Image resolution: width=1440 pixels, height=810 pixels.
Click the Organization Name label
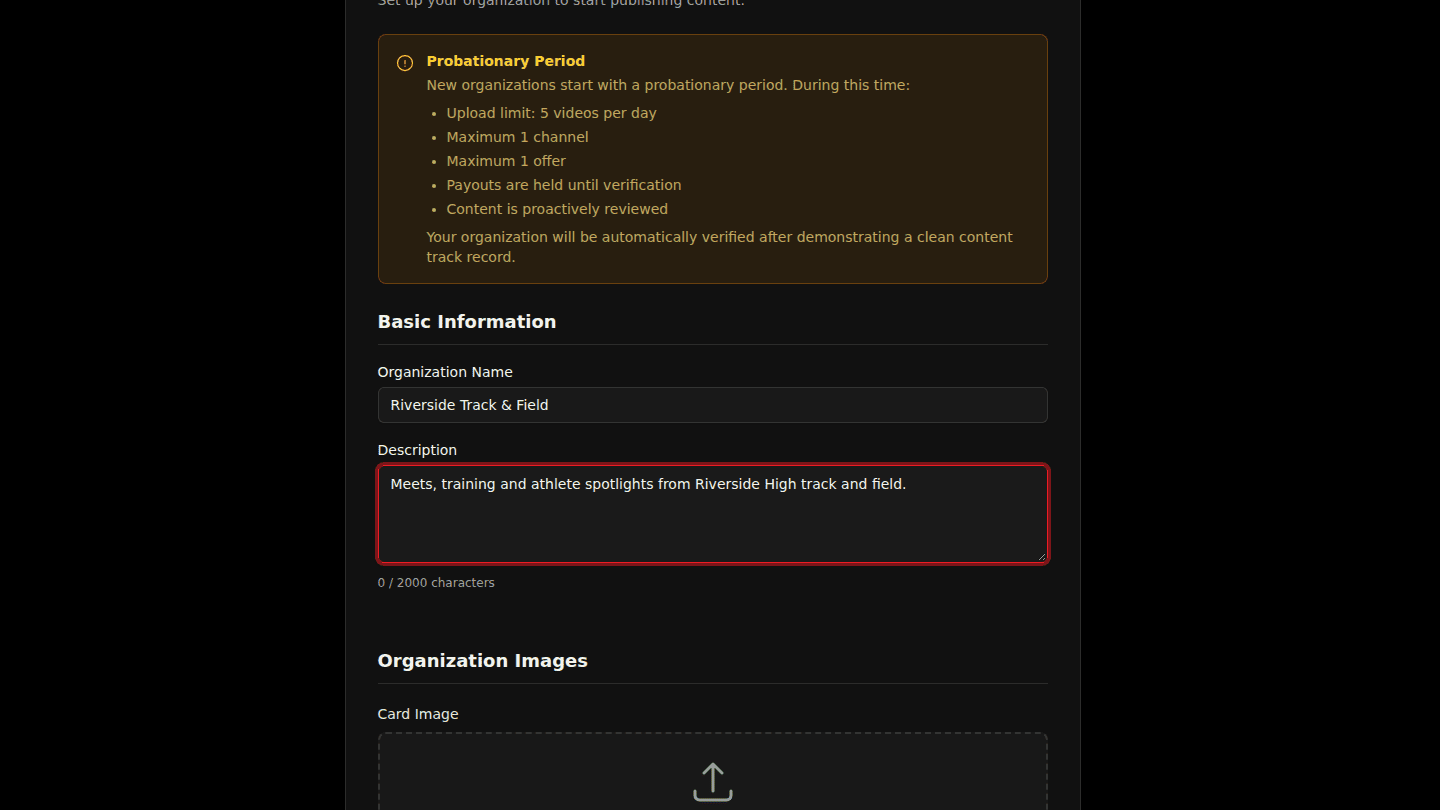tap(445, 372)
